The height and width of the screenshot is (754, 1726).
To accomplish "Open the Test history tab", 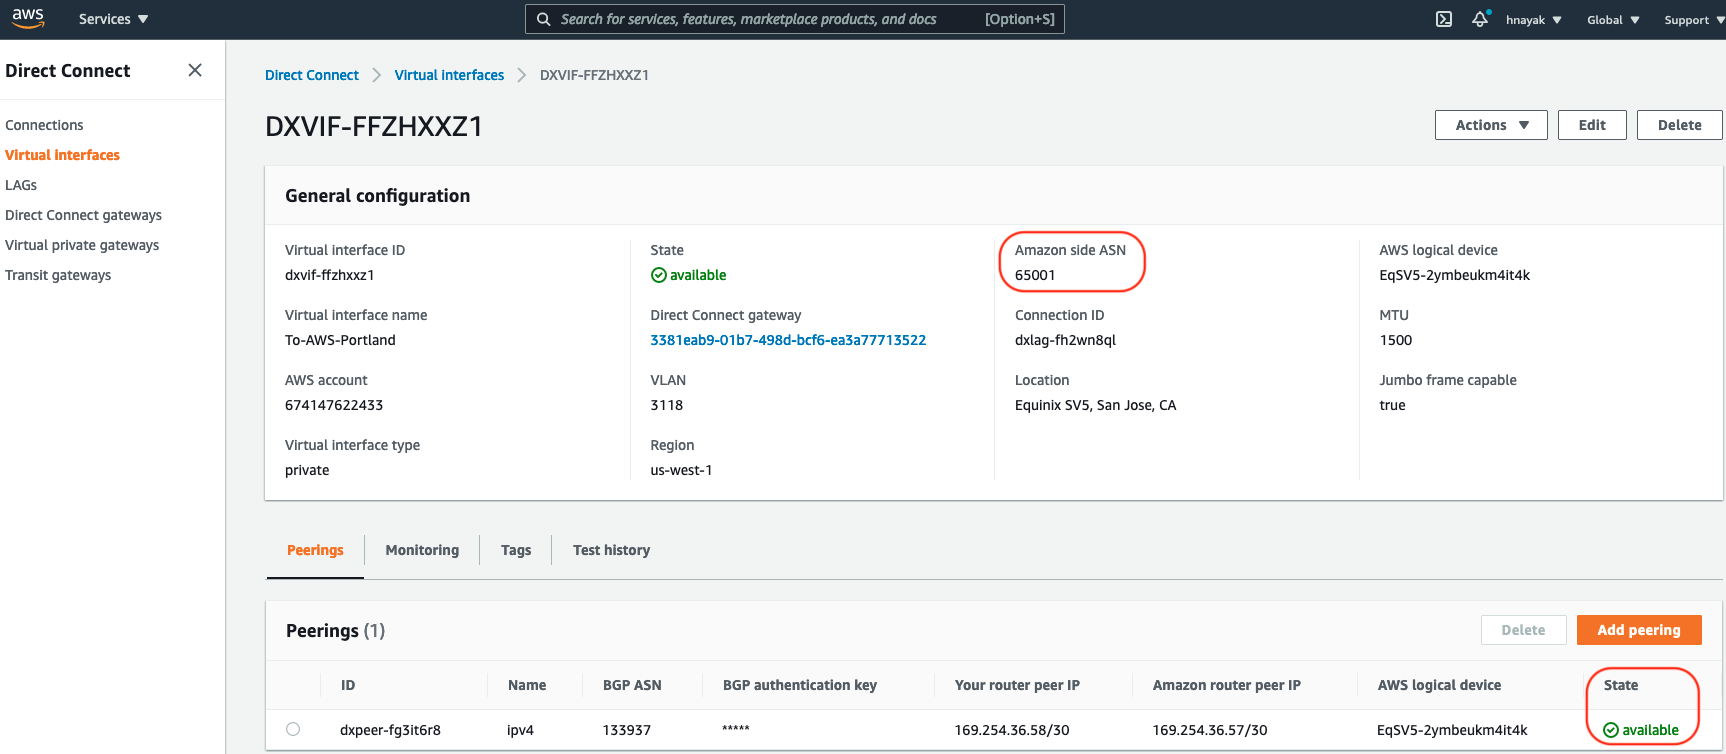I will (611, 550).
